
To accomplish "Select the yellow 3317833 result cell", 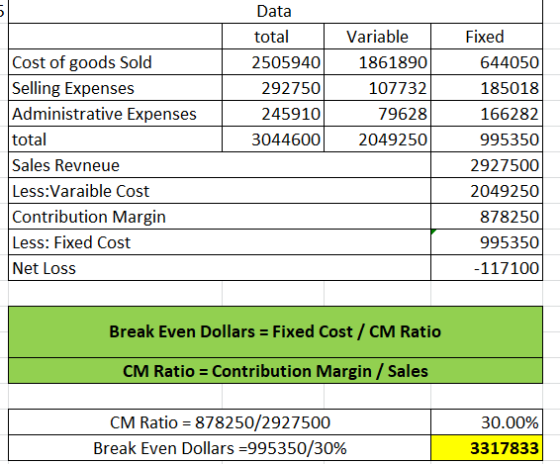I will [x=486, y=448].
